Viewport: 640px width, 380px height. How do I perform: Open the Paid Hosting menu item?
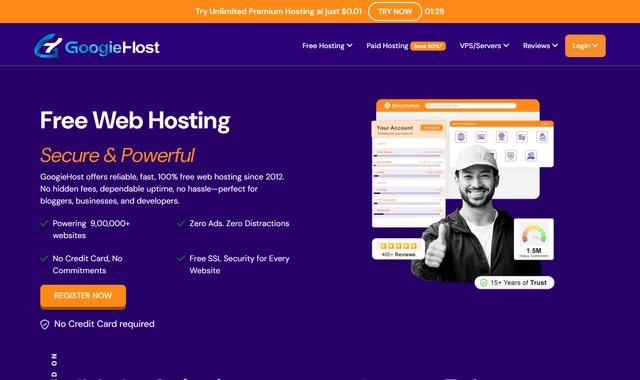point(387,46)
